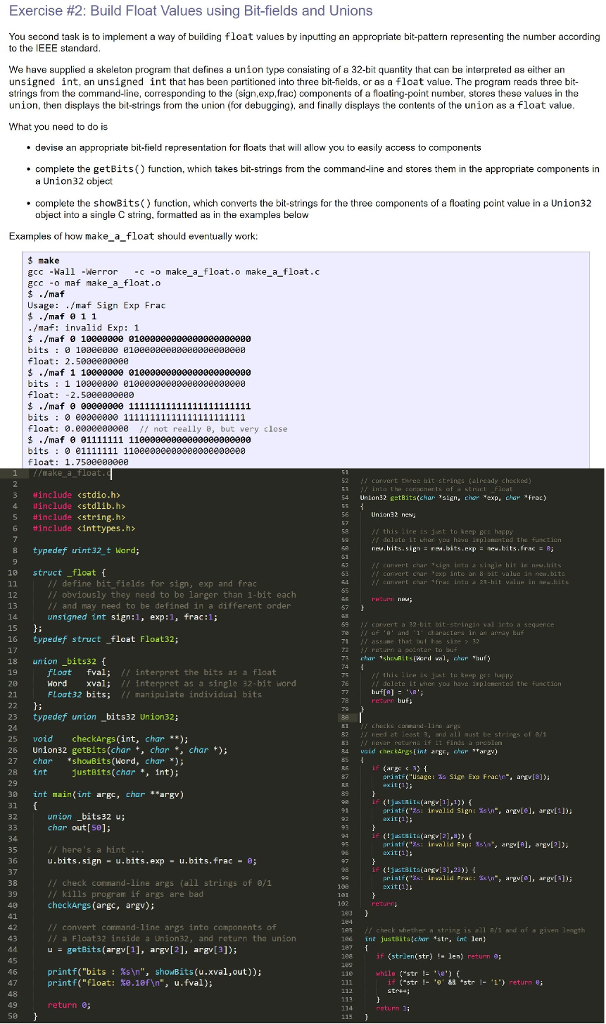Viewport: 606px width, 1024px height.
Task: Click the 'return new;' statement
Action: 392,599
